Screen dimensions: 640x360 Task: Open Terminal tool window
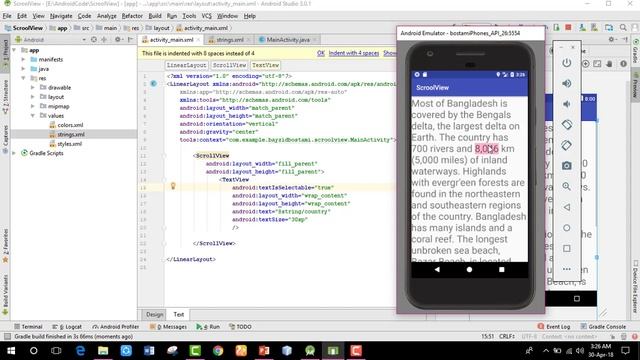[x=28, y=327]
